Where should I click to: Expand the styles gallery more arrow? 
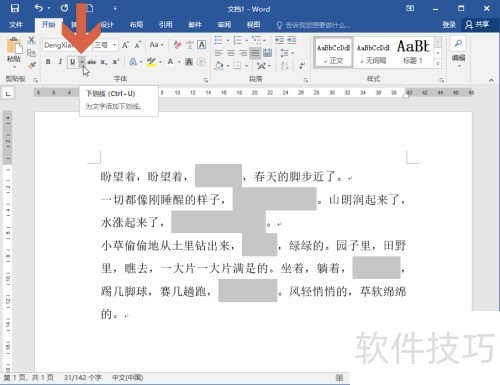pos(438,63)
